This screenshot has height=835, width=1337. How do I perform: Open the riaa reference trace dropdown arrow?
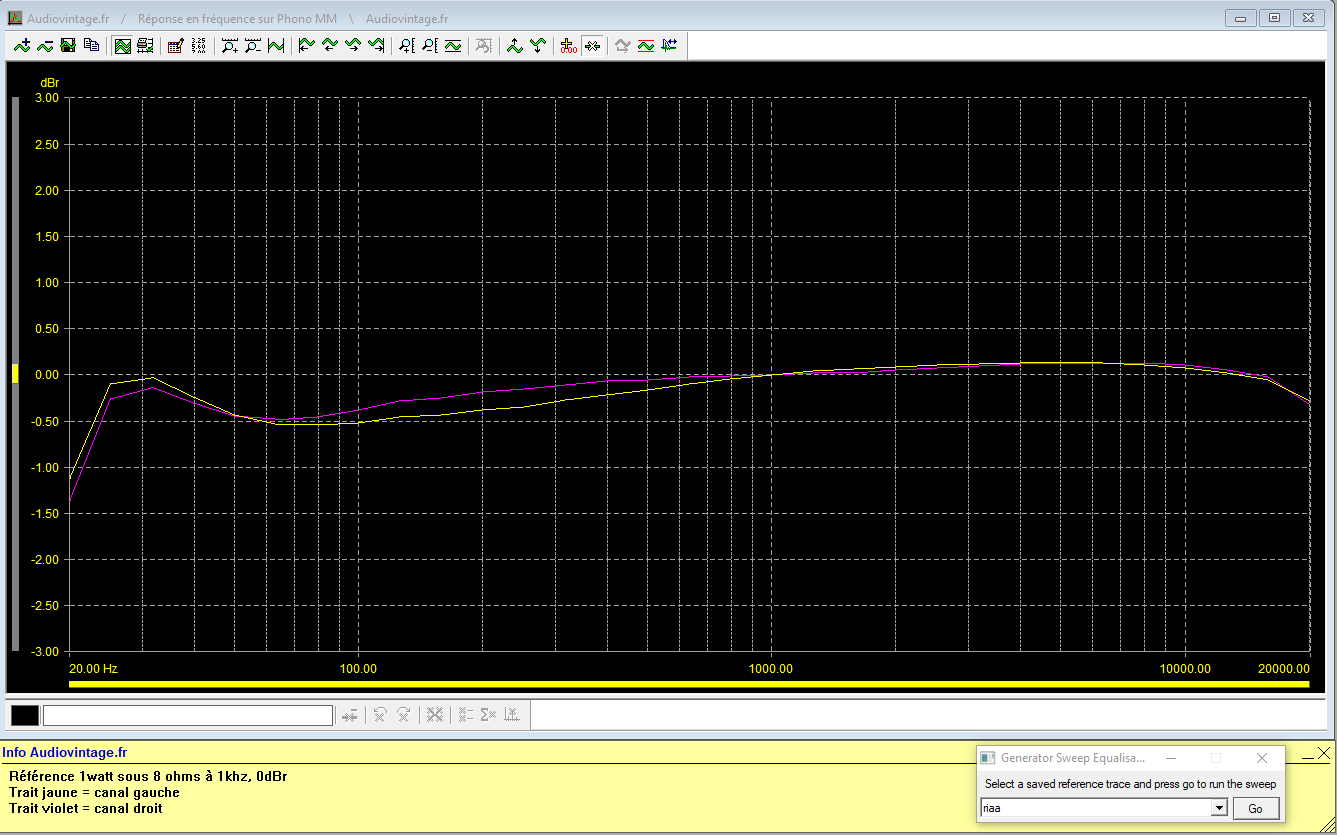pyautogui.click(x=1218, y=808)
